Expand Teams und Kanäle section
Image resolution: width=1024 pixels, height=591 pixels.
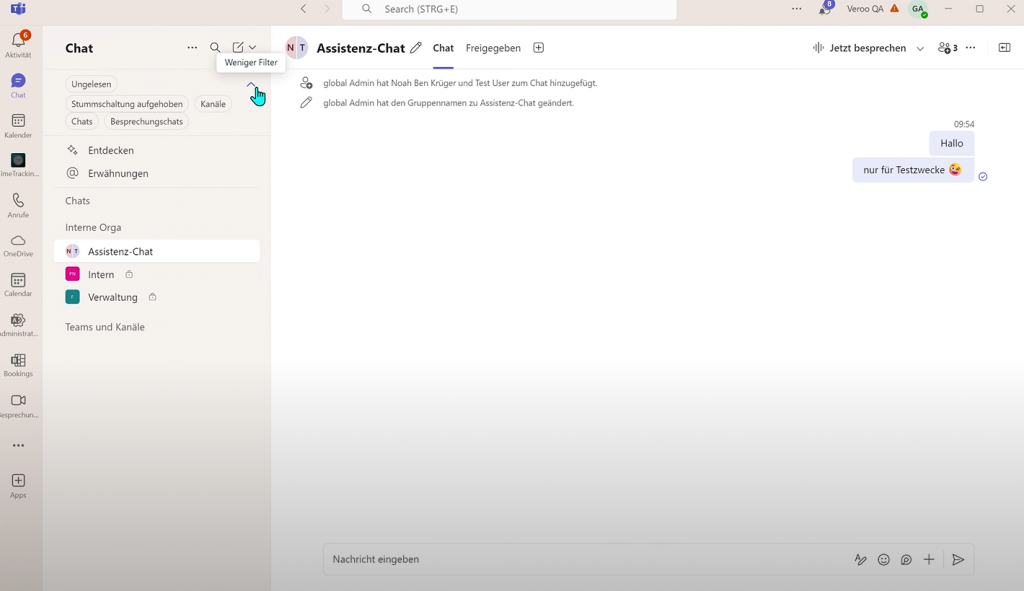104,327
